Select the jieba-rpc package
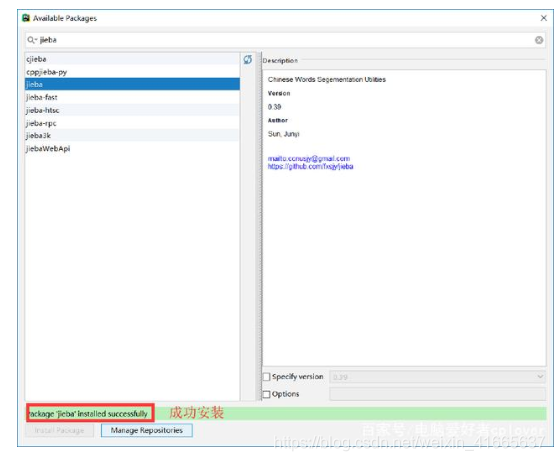 coord(132,123)
